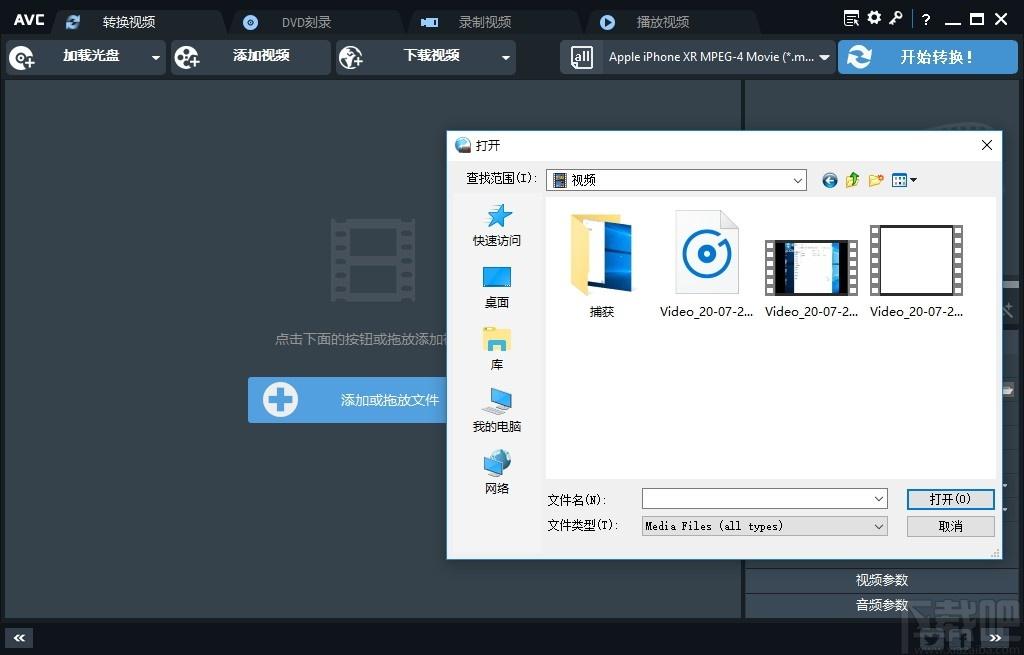Select 网络 in the places sidebar
This screenshot has height=655, width=1024.
497,473
